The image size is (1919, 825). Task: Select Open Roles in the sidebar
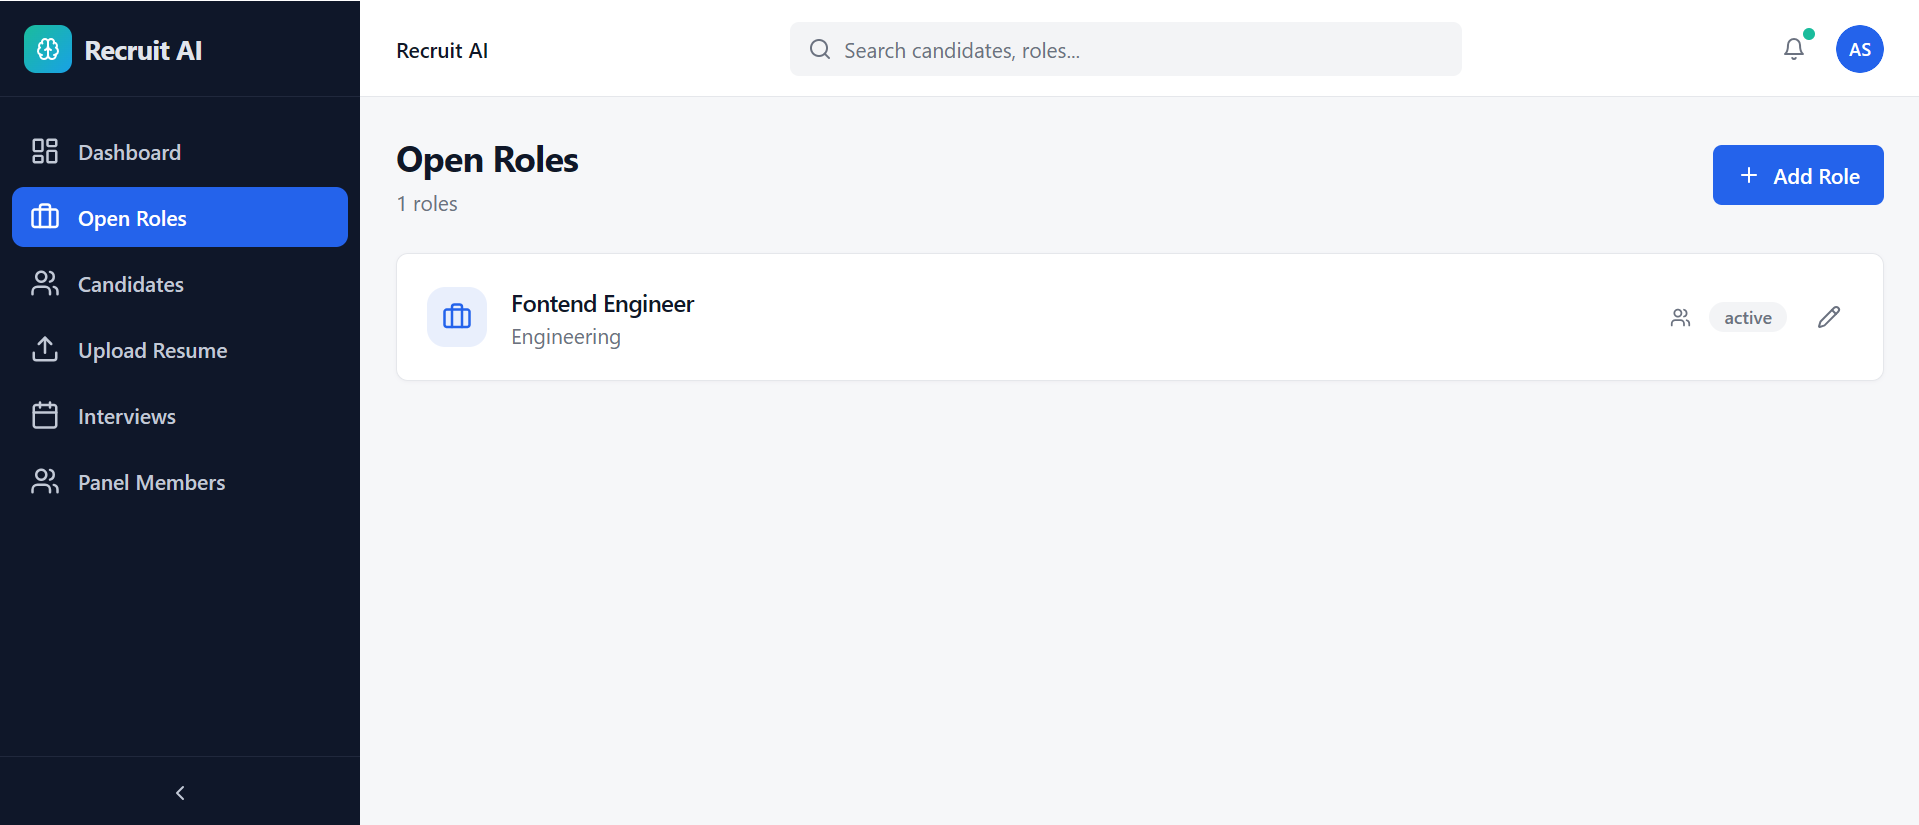[x=132, y=218]
